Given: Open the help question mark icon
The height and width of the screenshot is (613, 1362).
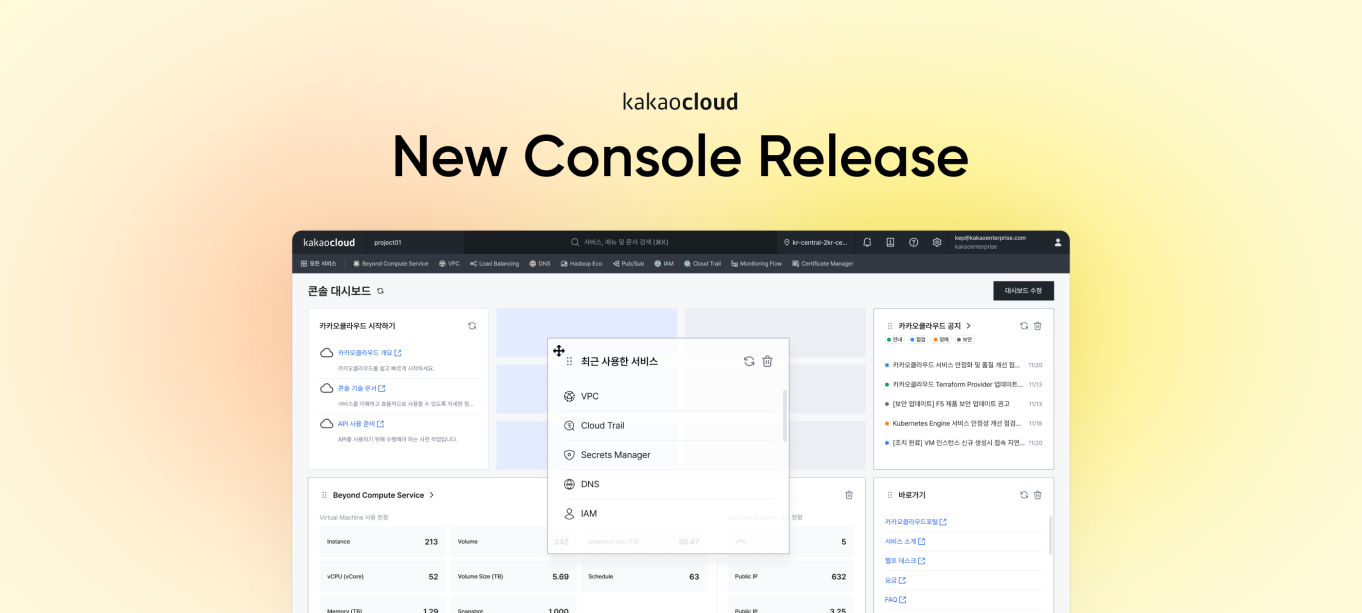Looking at the screenshot, I should tap(913, 242).
